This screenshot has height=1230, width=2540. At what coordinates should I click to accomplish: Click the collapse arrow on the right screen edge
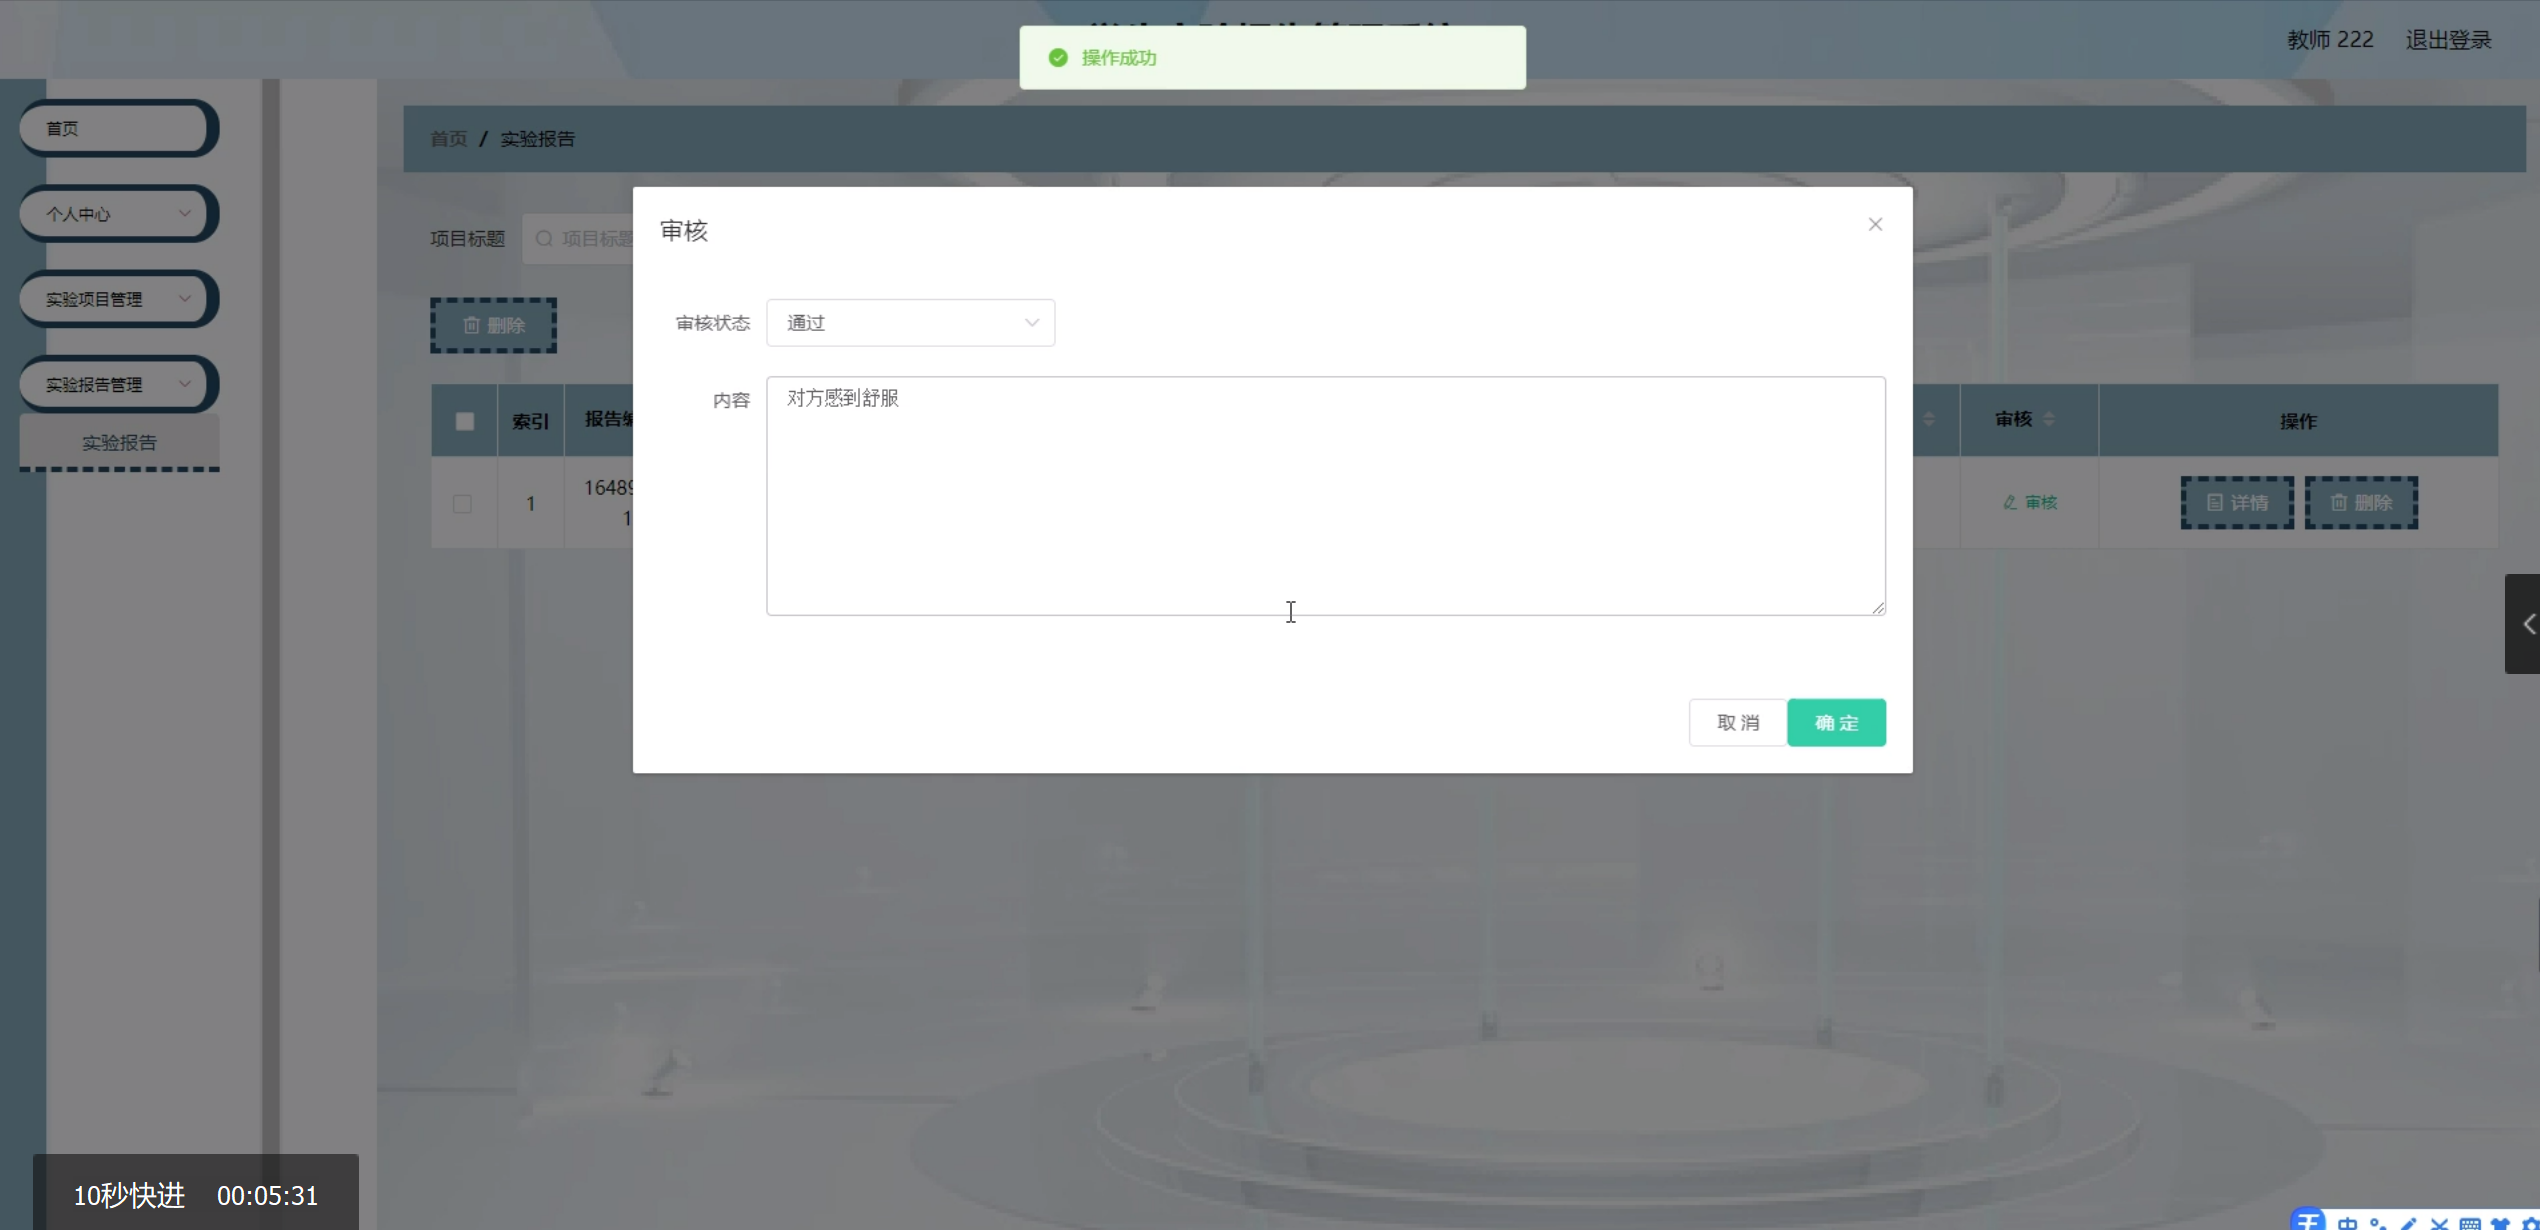point(2528,623)
